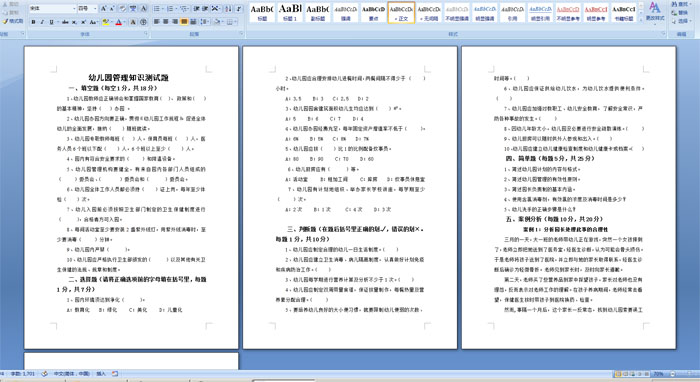Apply strikethrough to text
Screen dimensions: 700x382
65,22
